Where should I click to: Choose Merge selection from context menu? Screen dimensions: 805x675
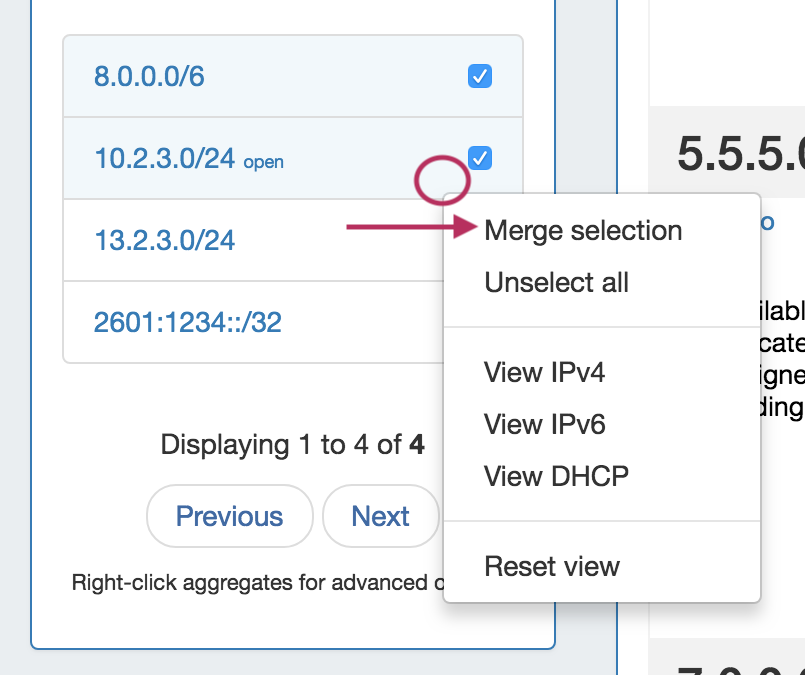point(583,231)
